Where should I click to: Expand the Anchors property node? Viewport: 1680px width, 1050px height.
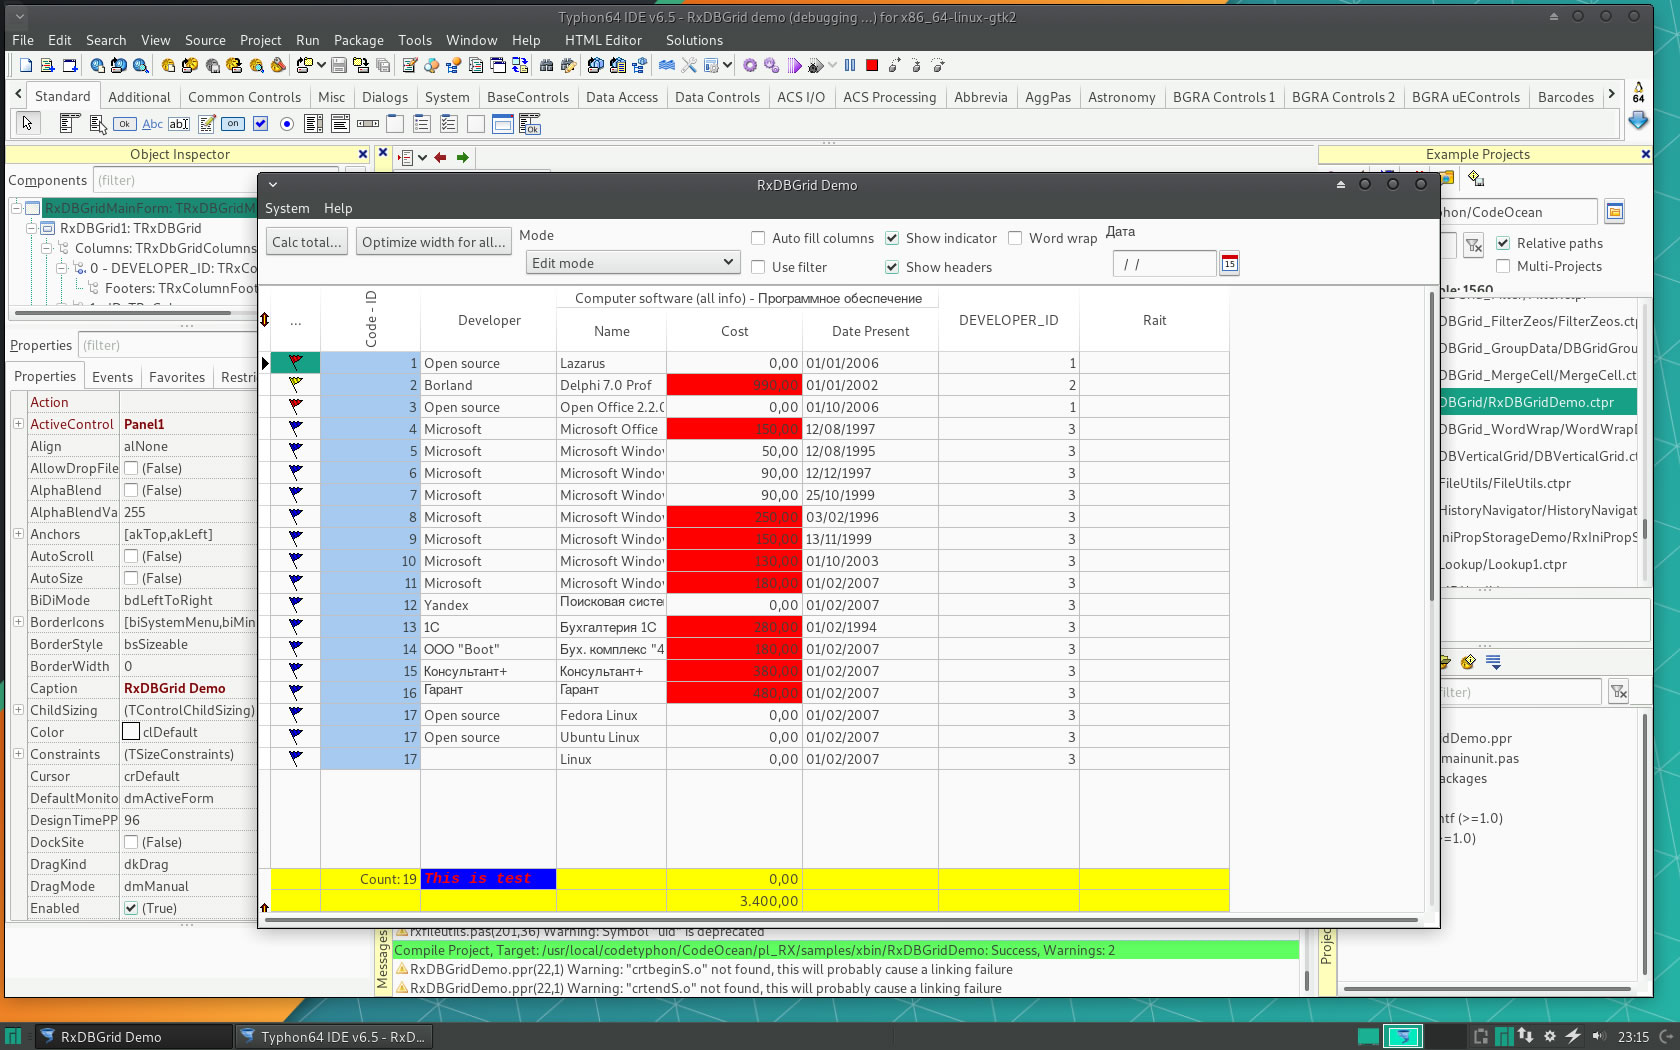pos(18,534)
